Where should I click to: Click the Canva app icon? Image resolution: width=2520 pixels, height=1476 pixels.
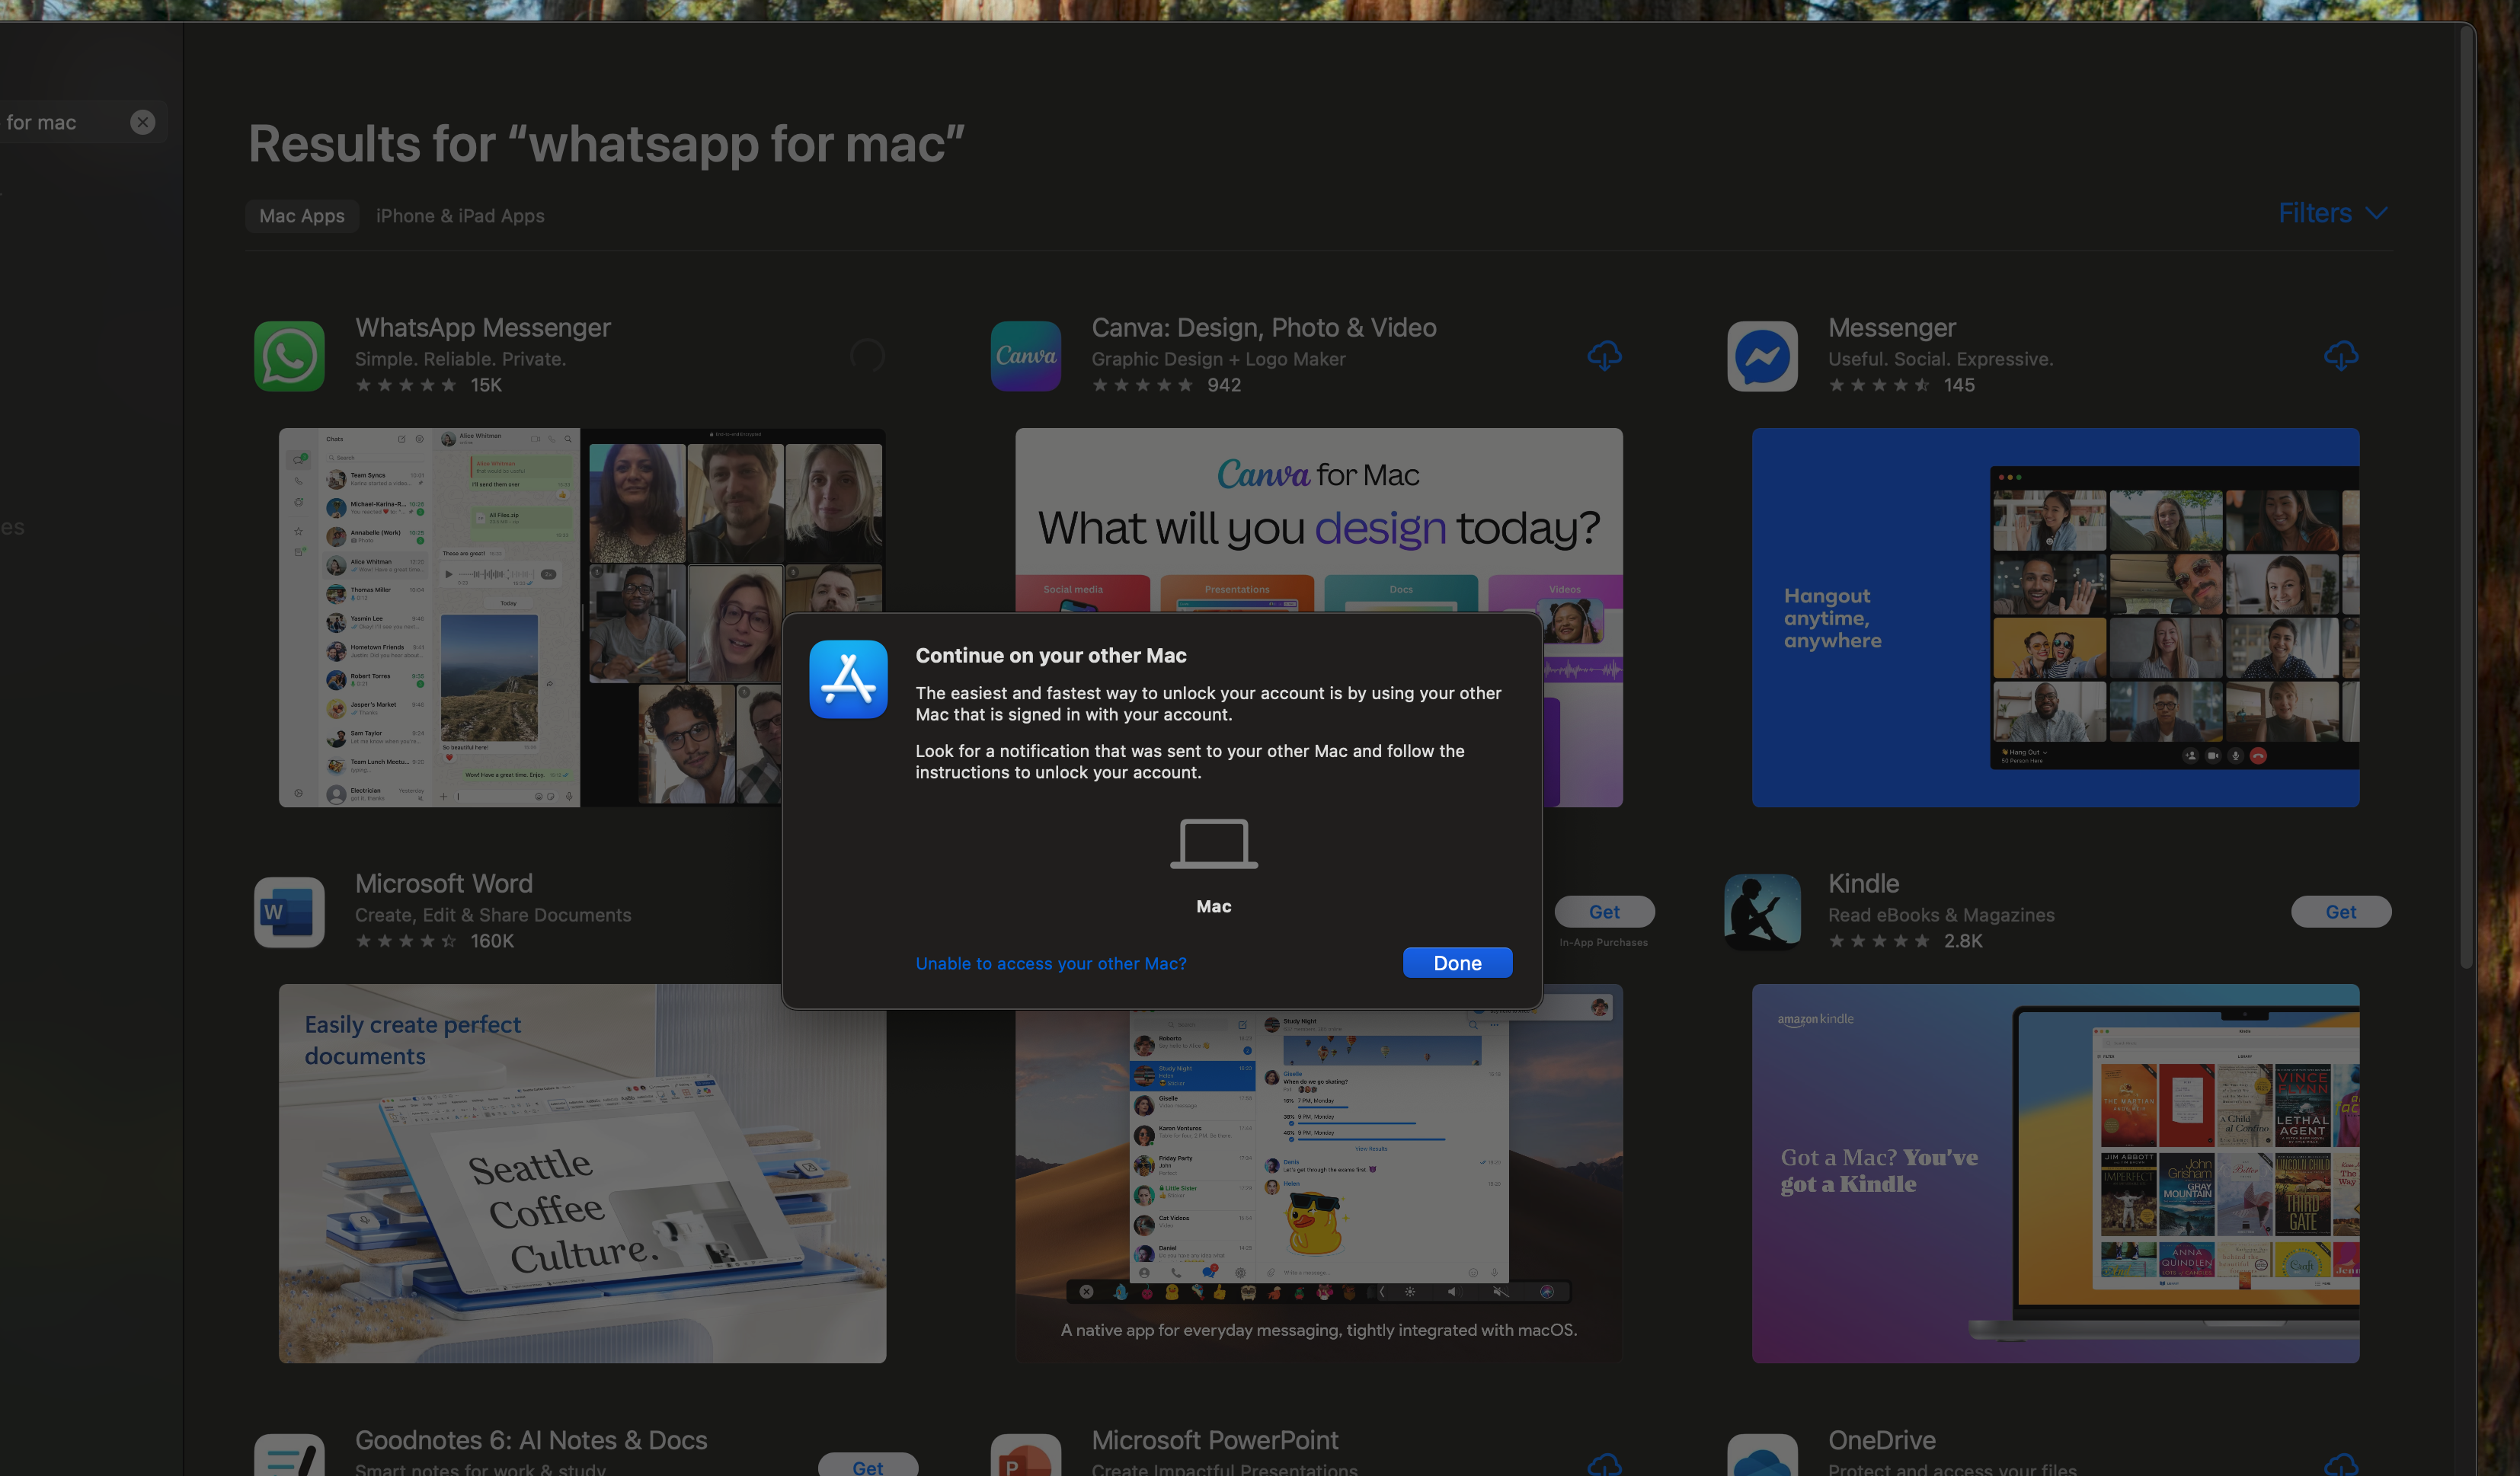click(x=1025, y=356)
